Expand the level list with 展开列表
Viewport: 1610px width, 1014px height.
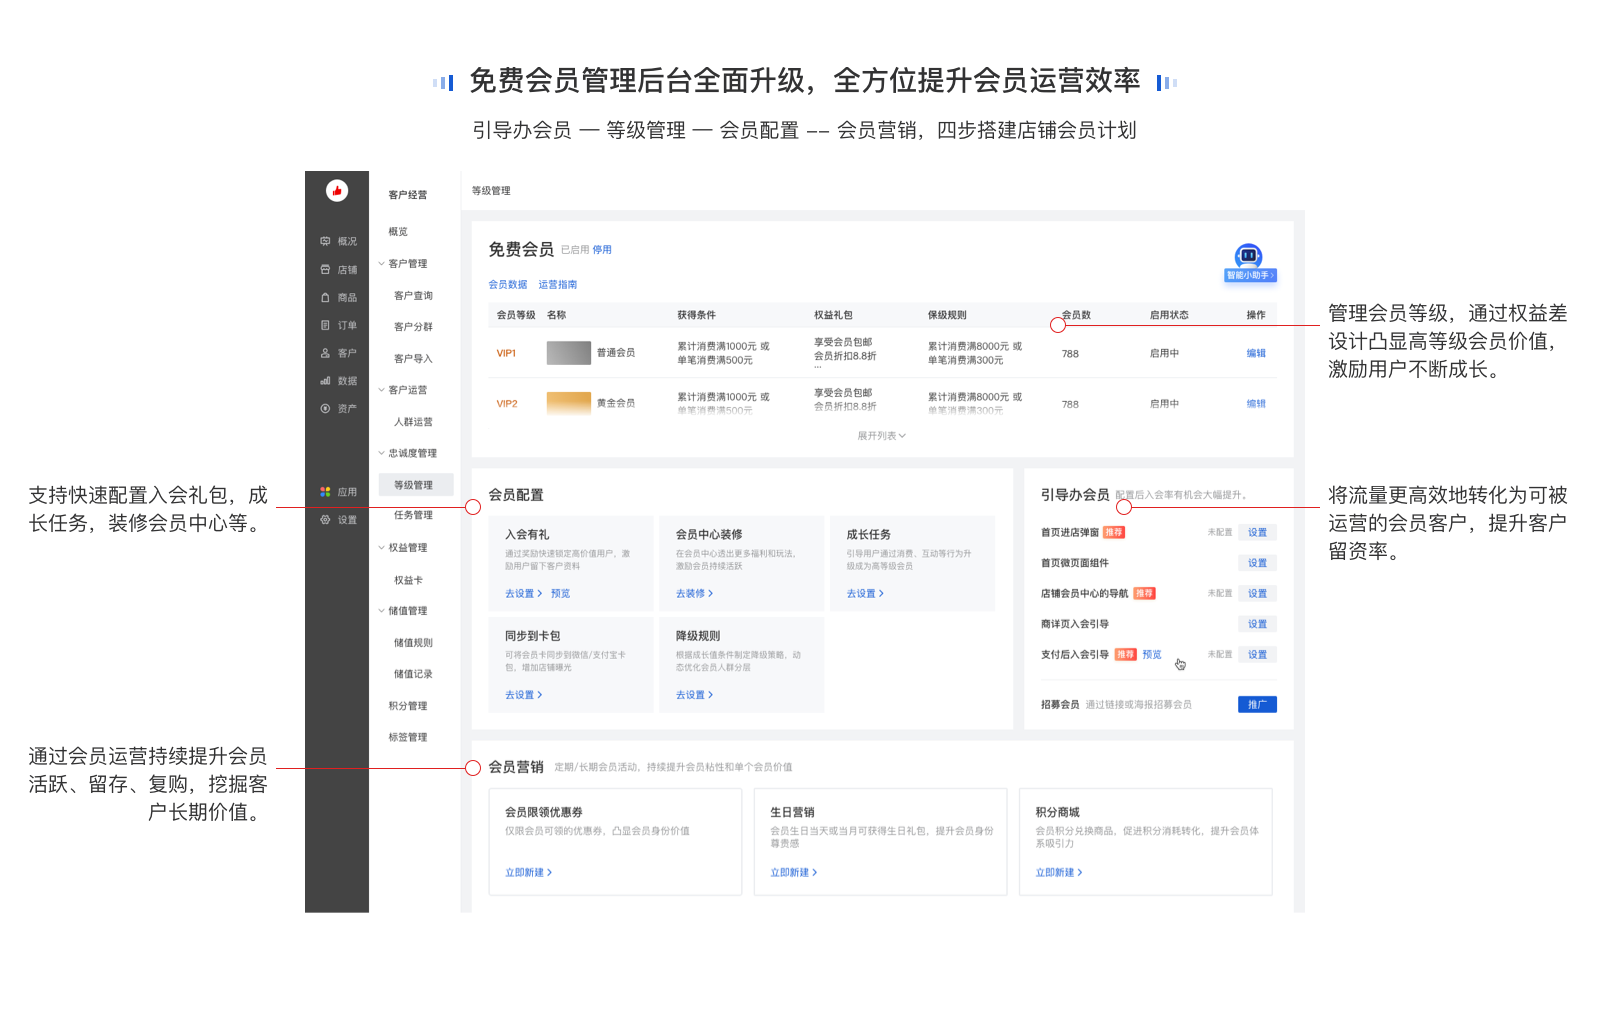click(881, 436)
